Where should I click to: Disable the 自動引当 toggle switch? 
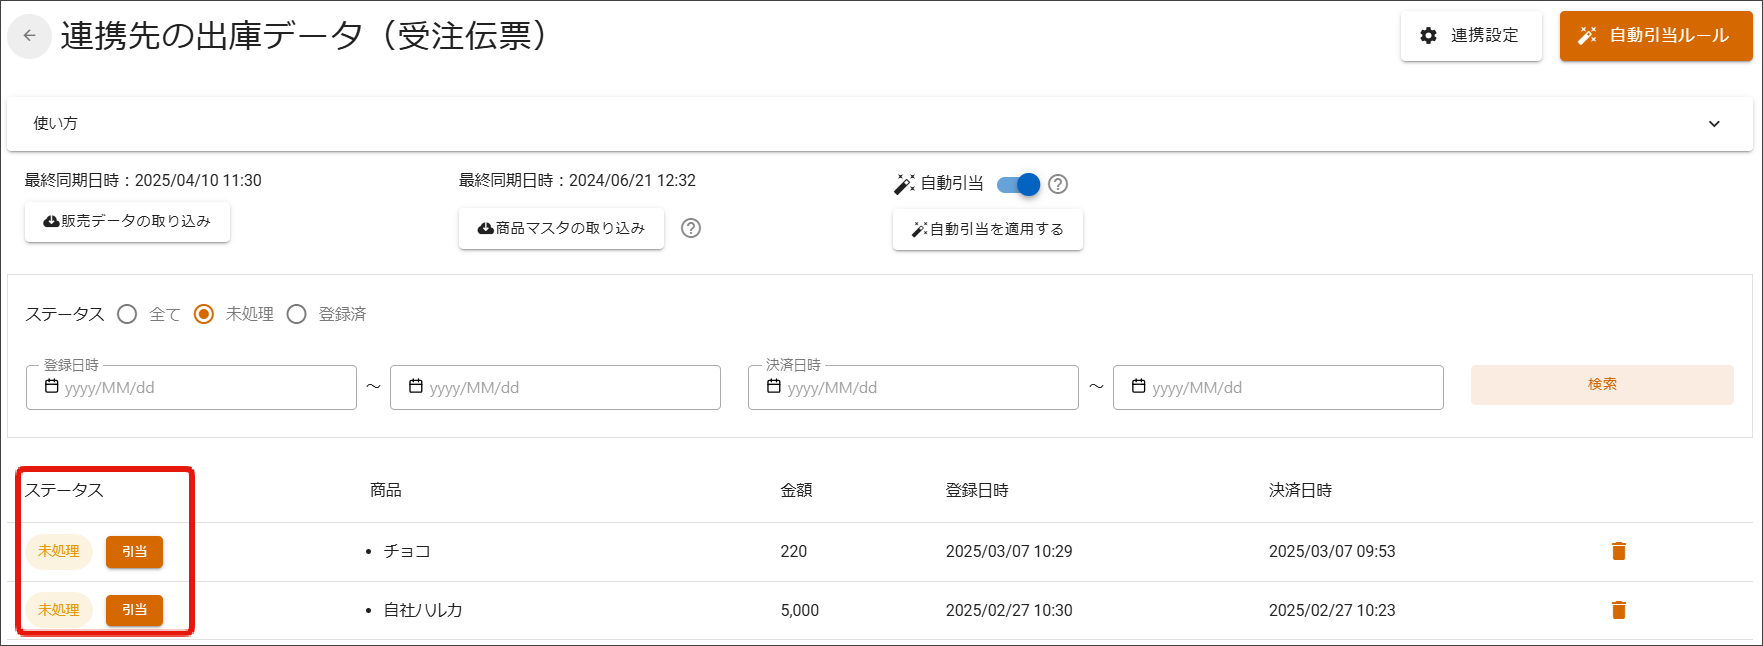coord(1019,184)
